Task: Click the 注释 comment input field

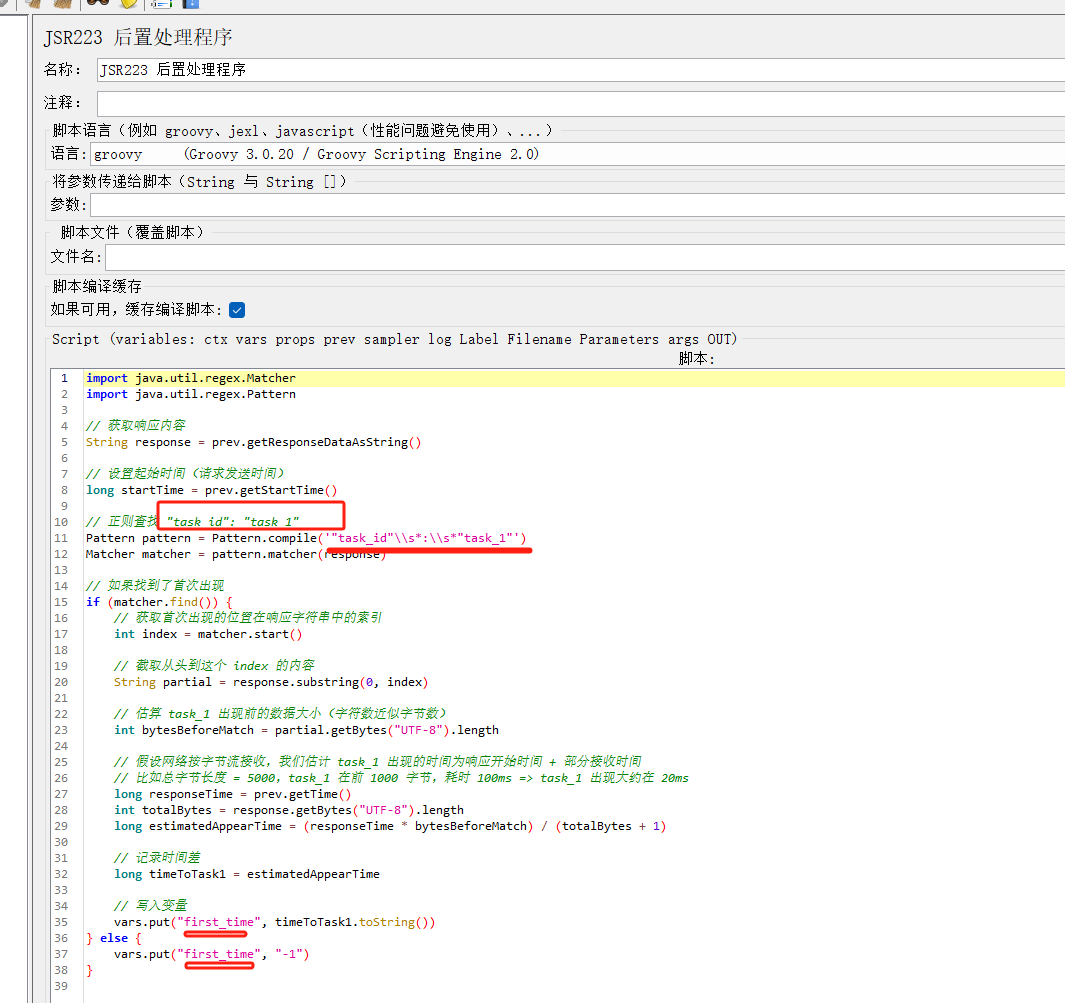Action: click(x=581, y=104)
